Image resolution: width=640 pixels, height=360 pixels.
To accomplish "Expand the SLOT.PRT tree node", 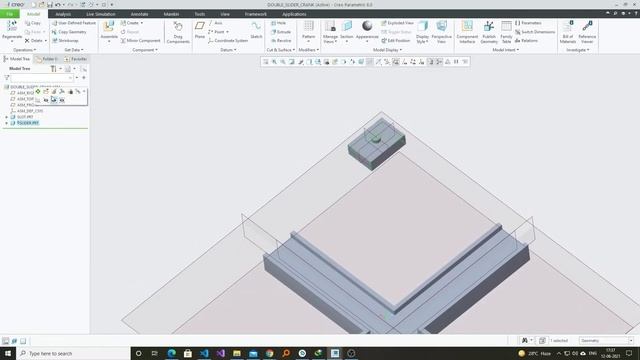I will tap(7, 117).
